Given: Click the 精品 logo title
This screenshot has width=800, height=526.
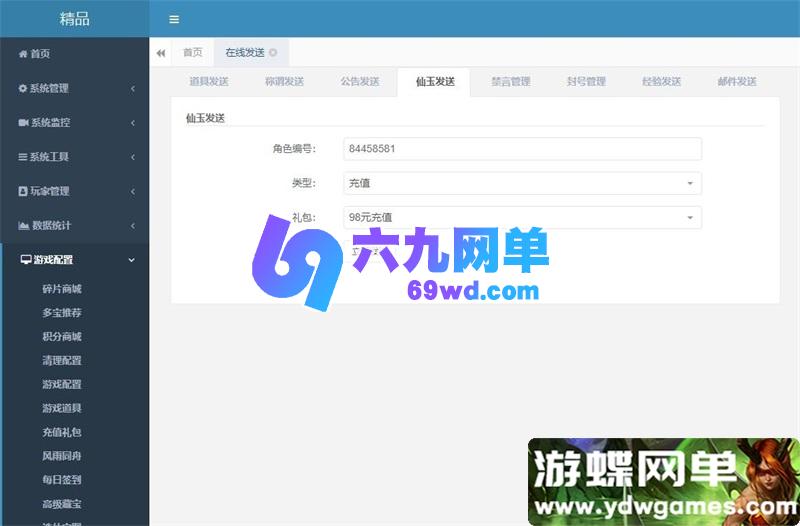Looking at the screenshot, I should [x=74, y=19].
